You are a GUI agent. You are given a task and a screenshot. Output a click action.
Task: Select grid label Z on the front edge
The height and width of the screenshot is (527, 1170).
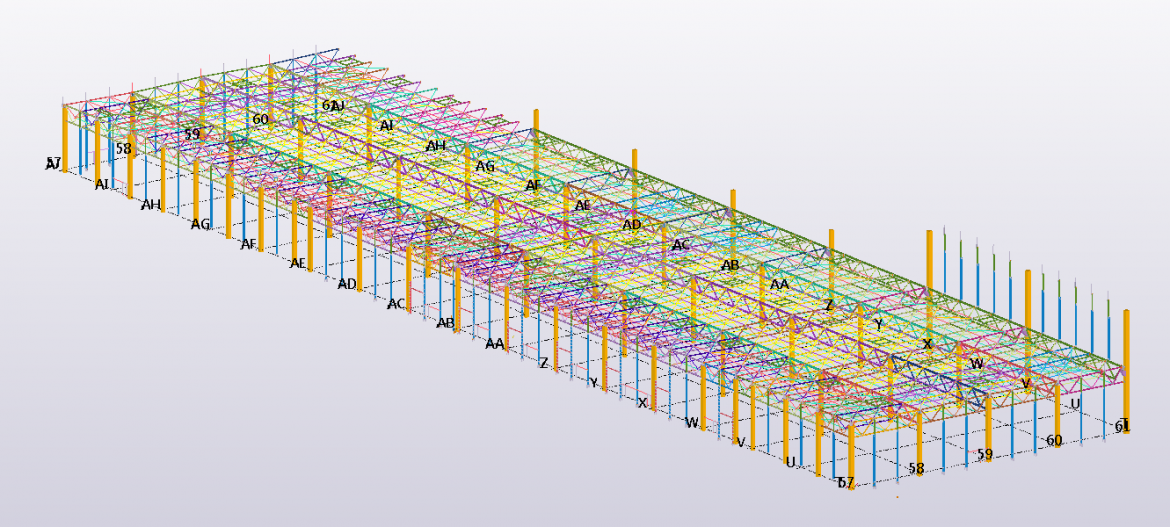tap(543, 363)
